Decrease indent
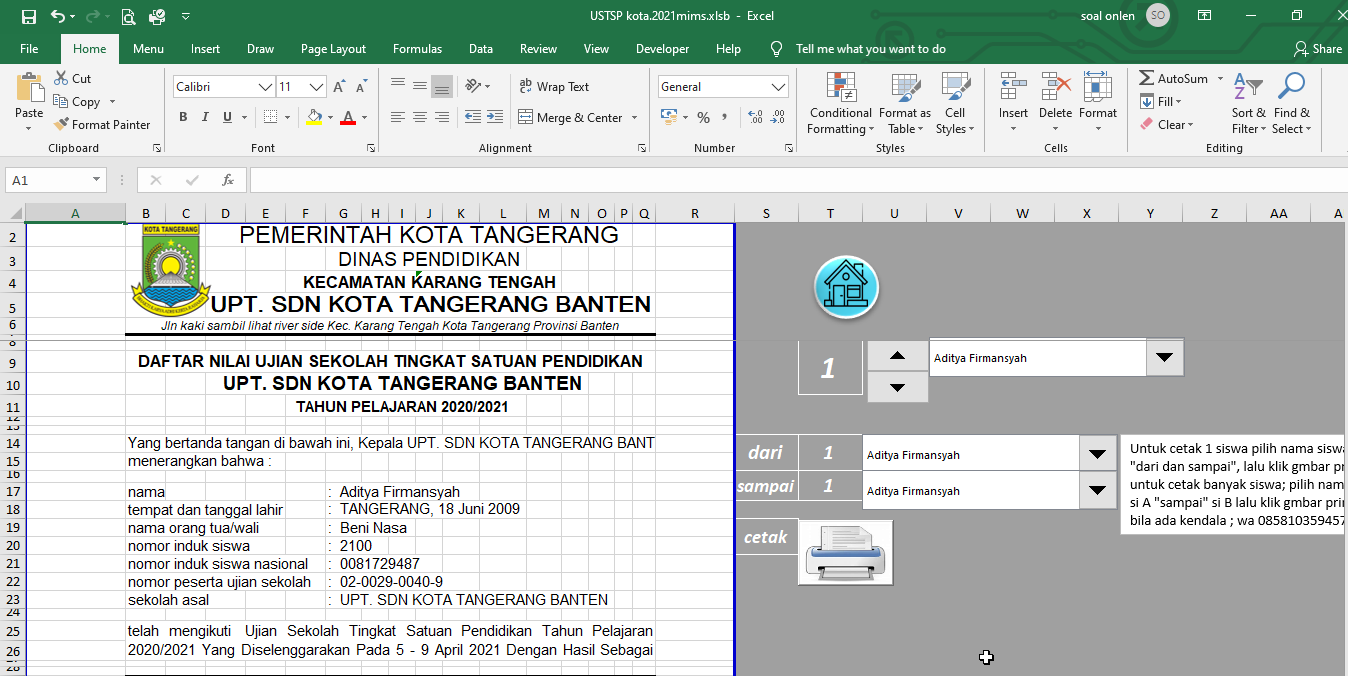The image size is (1348, 676). (473, 117)
